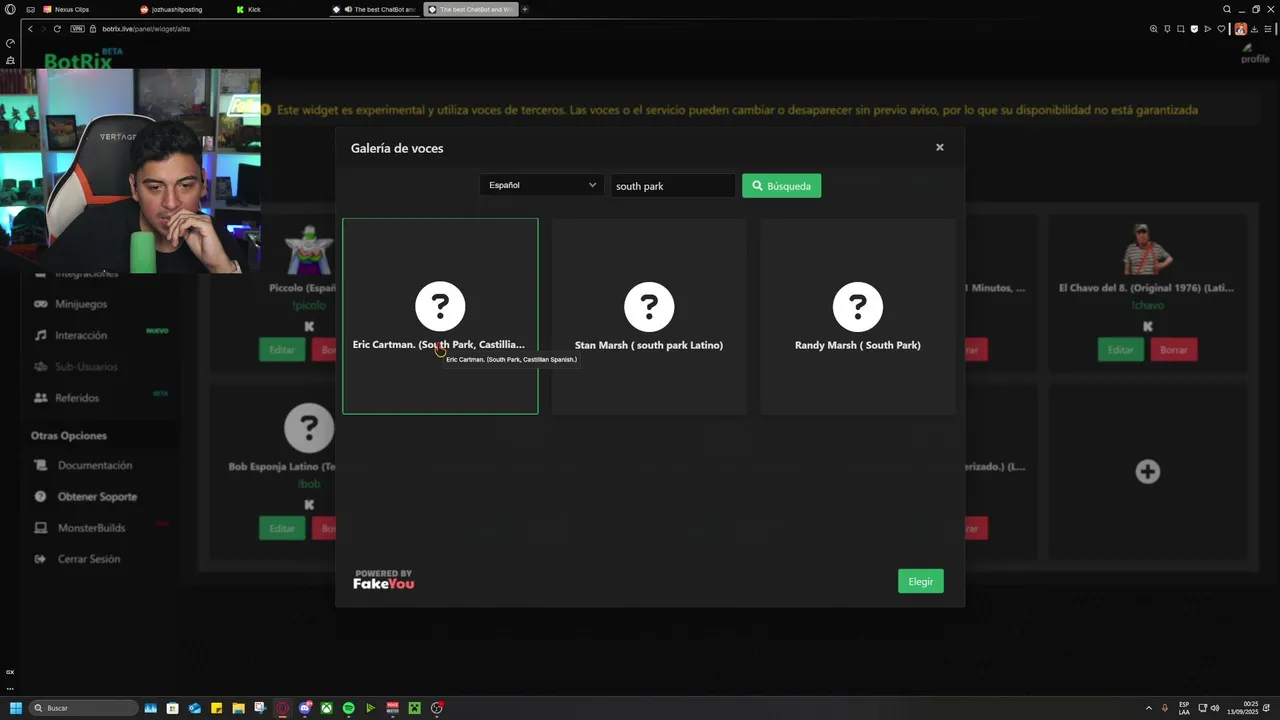The height and width of the screenshot is (720, 1280).
Task: Click the volume icon in system tray
Action: (1215, 708)
